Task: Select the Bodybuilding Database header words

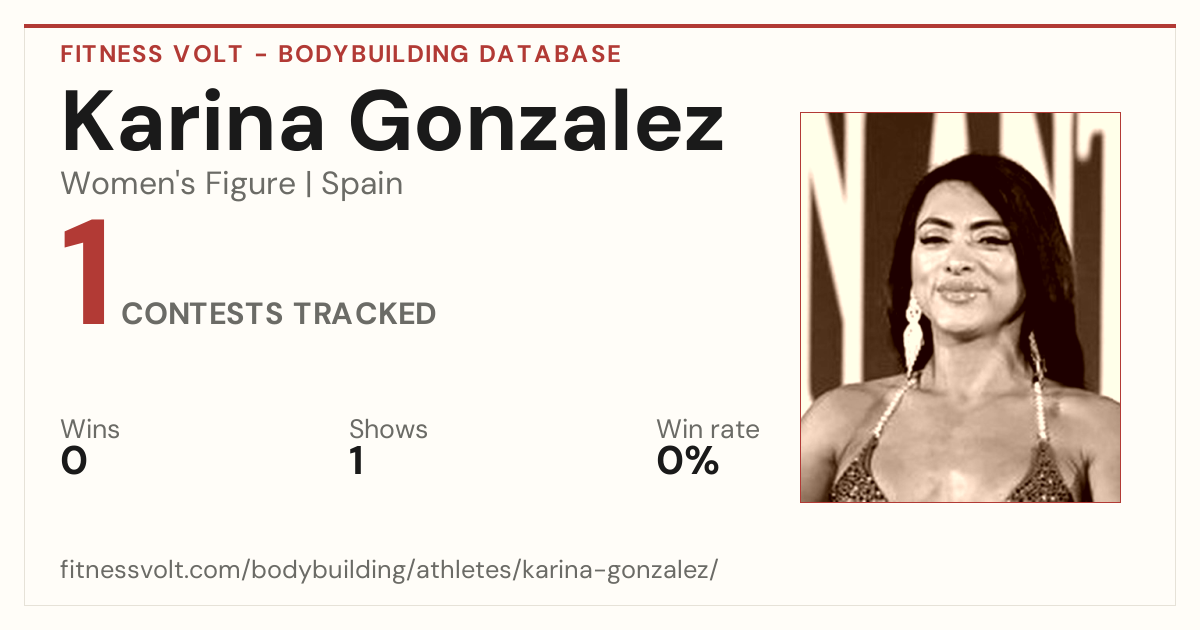Action: pyautogui.click(x=450, y=54)
